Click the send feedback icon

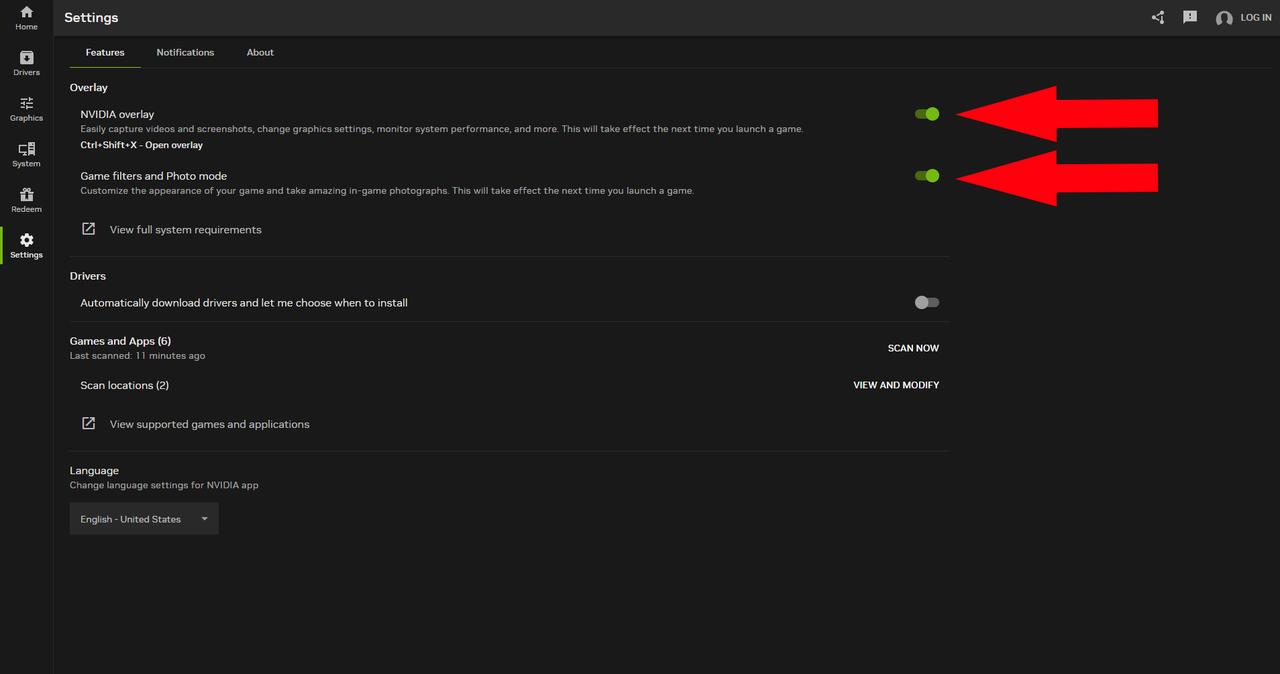[1190, 17]
